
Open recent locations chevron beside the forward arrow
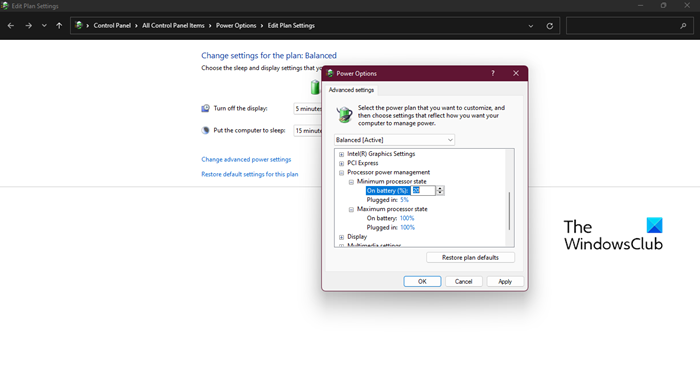click(44, 26)
